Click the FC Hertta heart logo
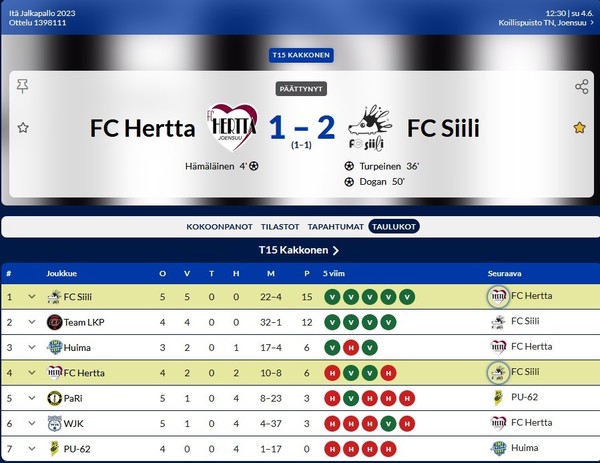Screen dimensions: 600x463 click(232, 127)
